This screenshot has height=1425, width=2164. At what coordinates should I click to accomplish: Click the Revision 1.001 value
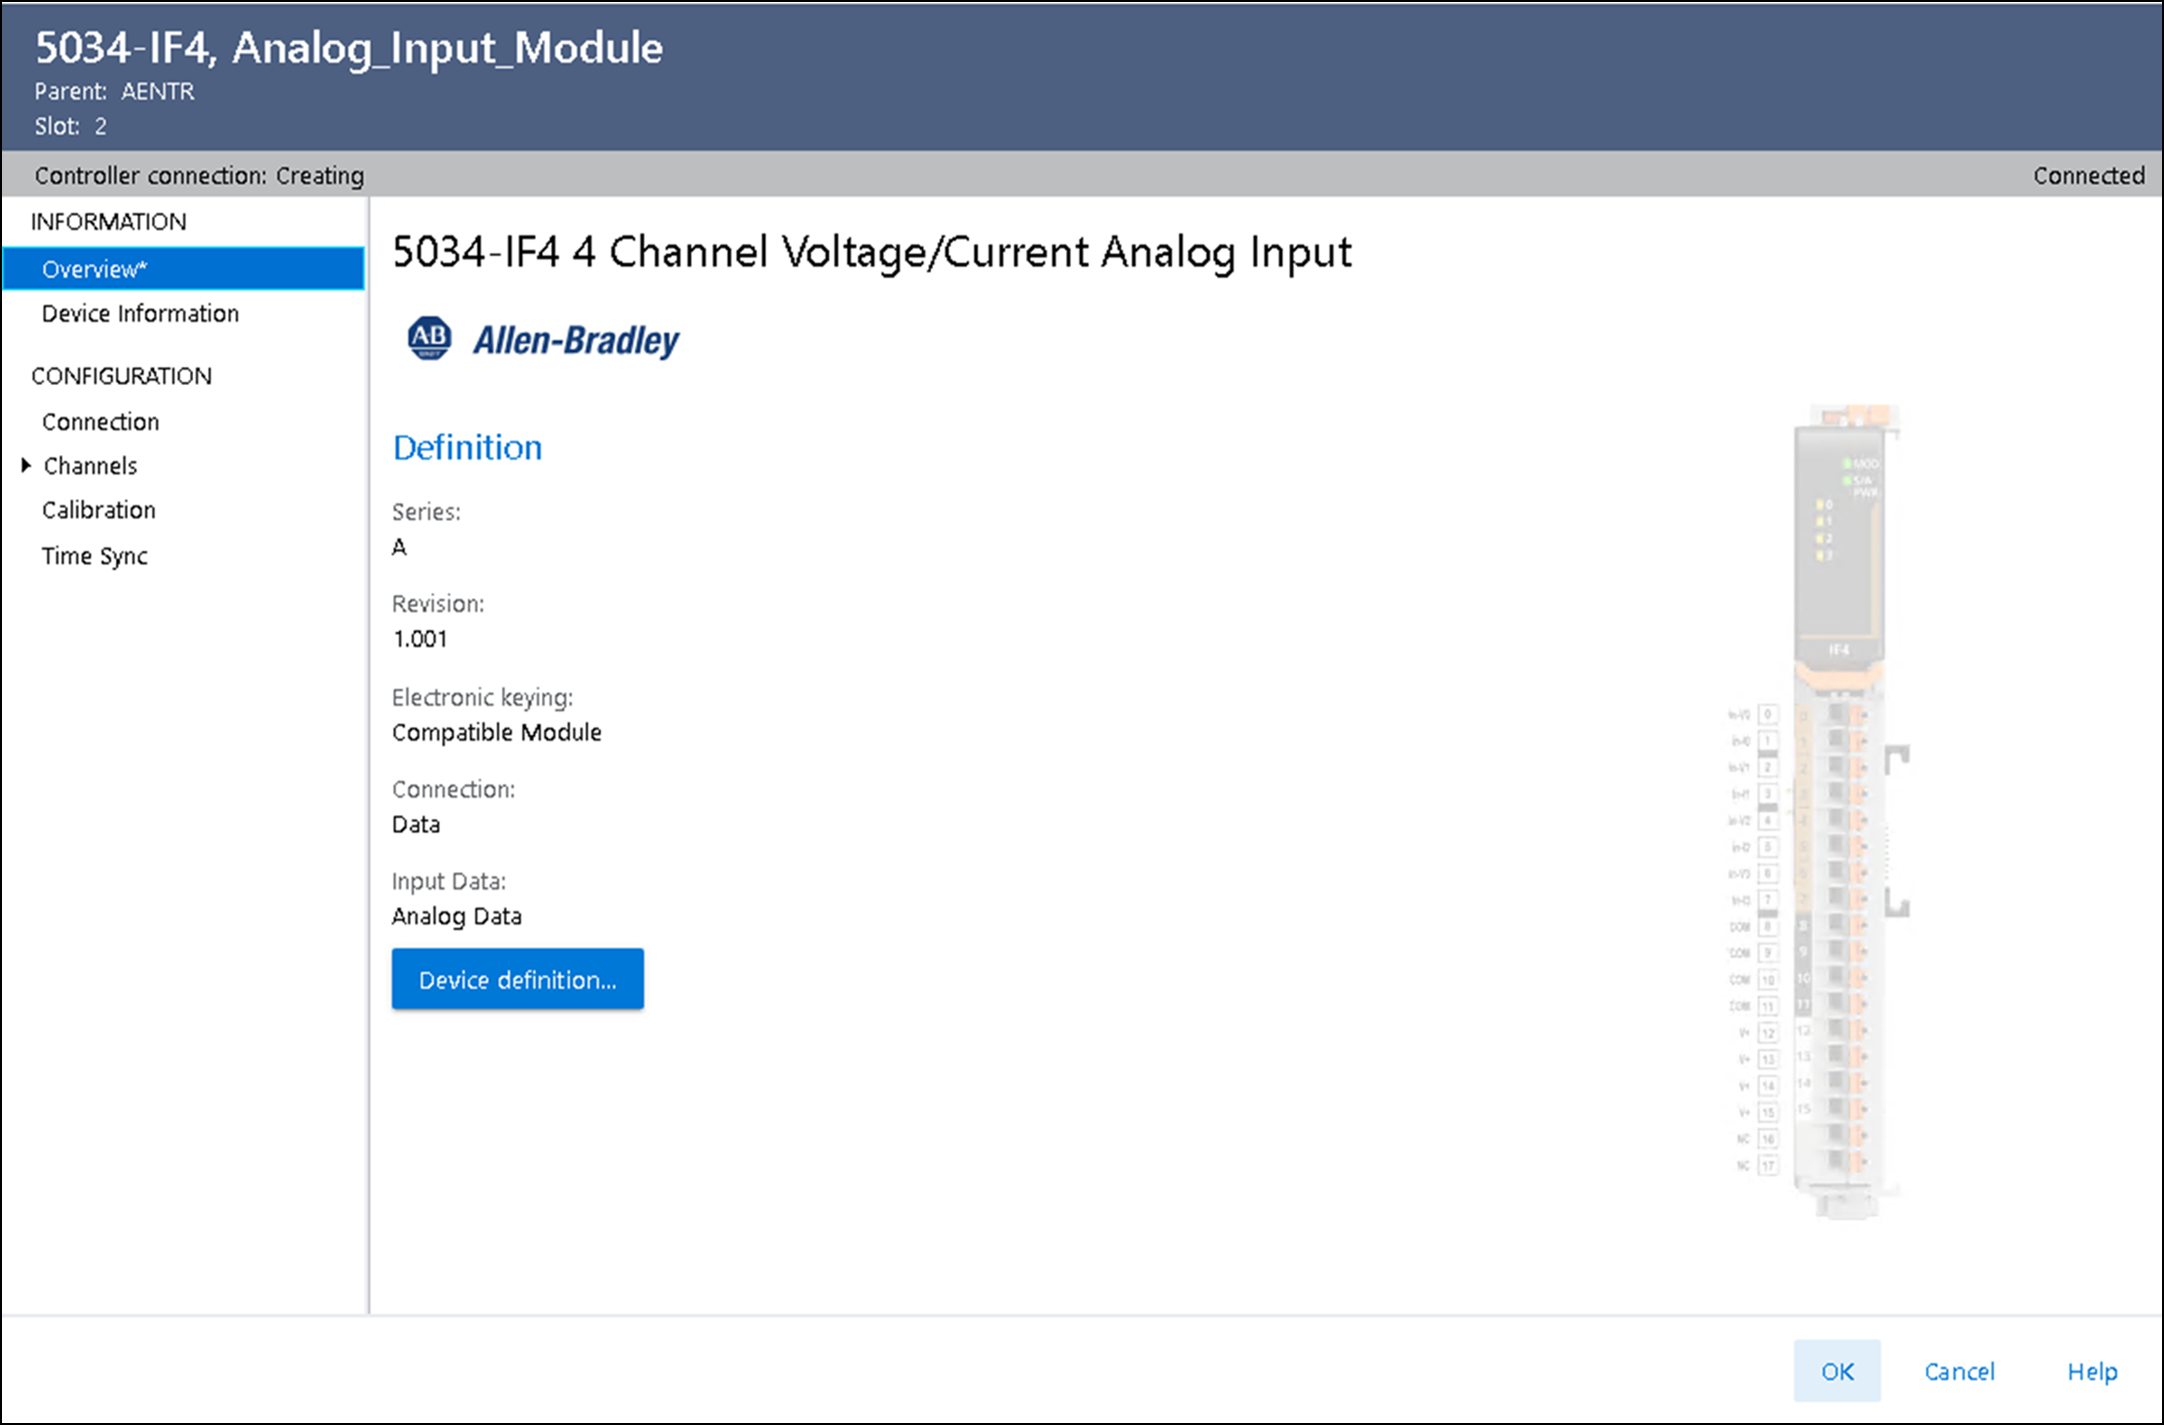(x=420, y=639)
